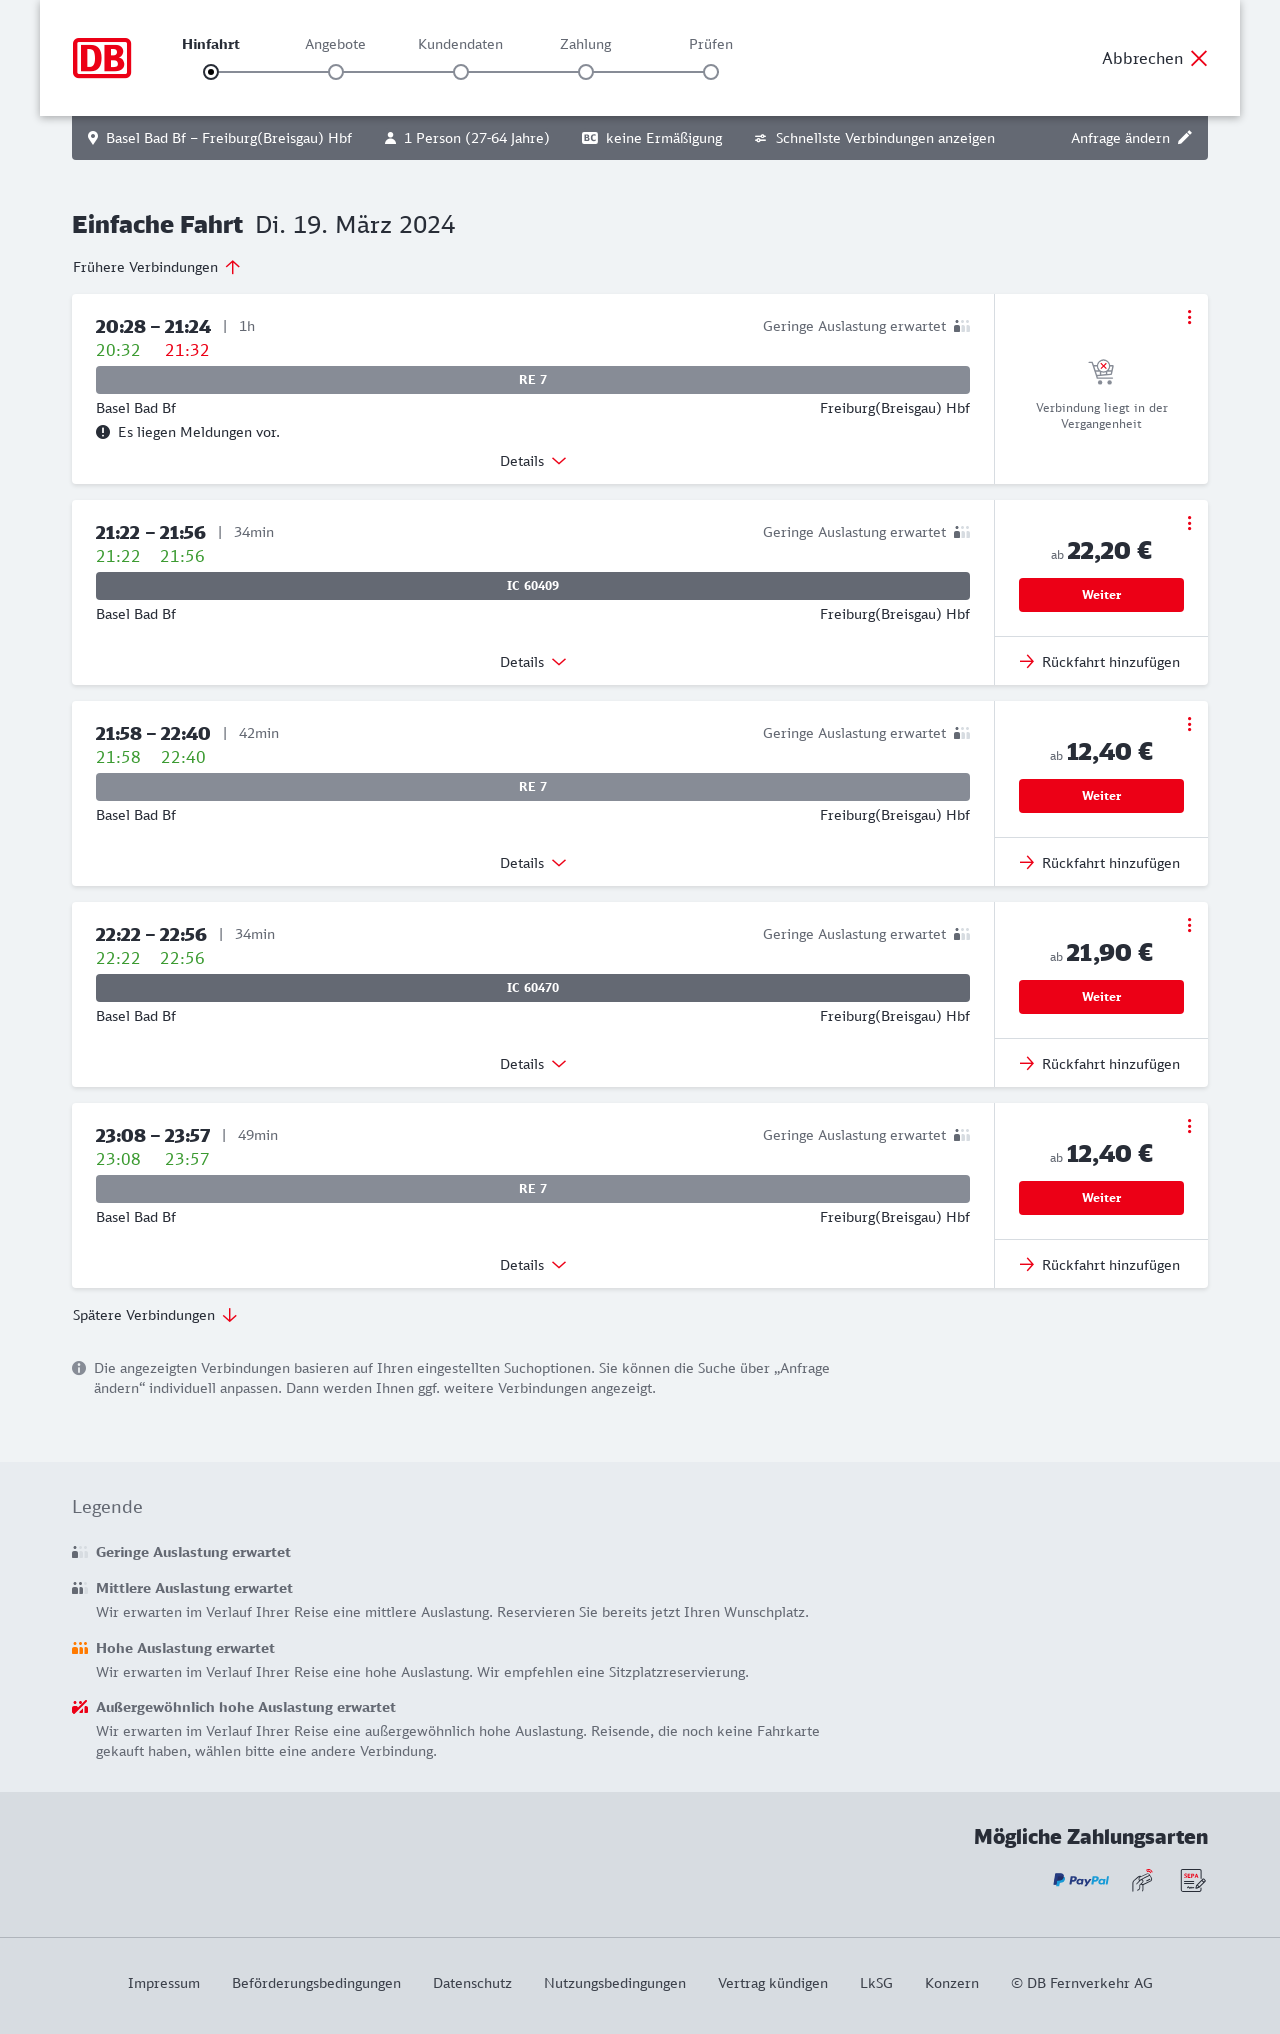1280x2034 pixels.
Task: Expand Details for the 20:28 connection
Action: pos(533,461)
